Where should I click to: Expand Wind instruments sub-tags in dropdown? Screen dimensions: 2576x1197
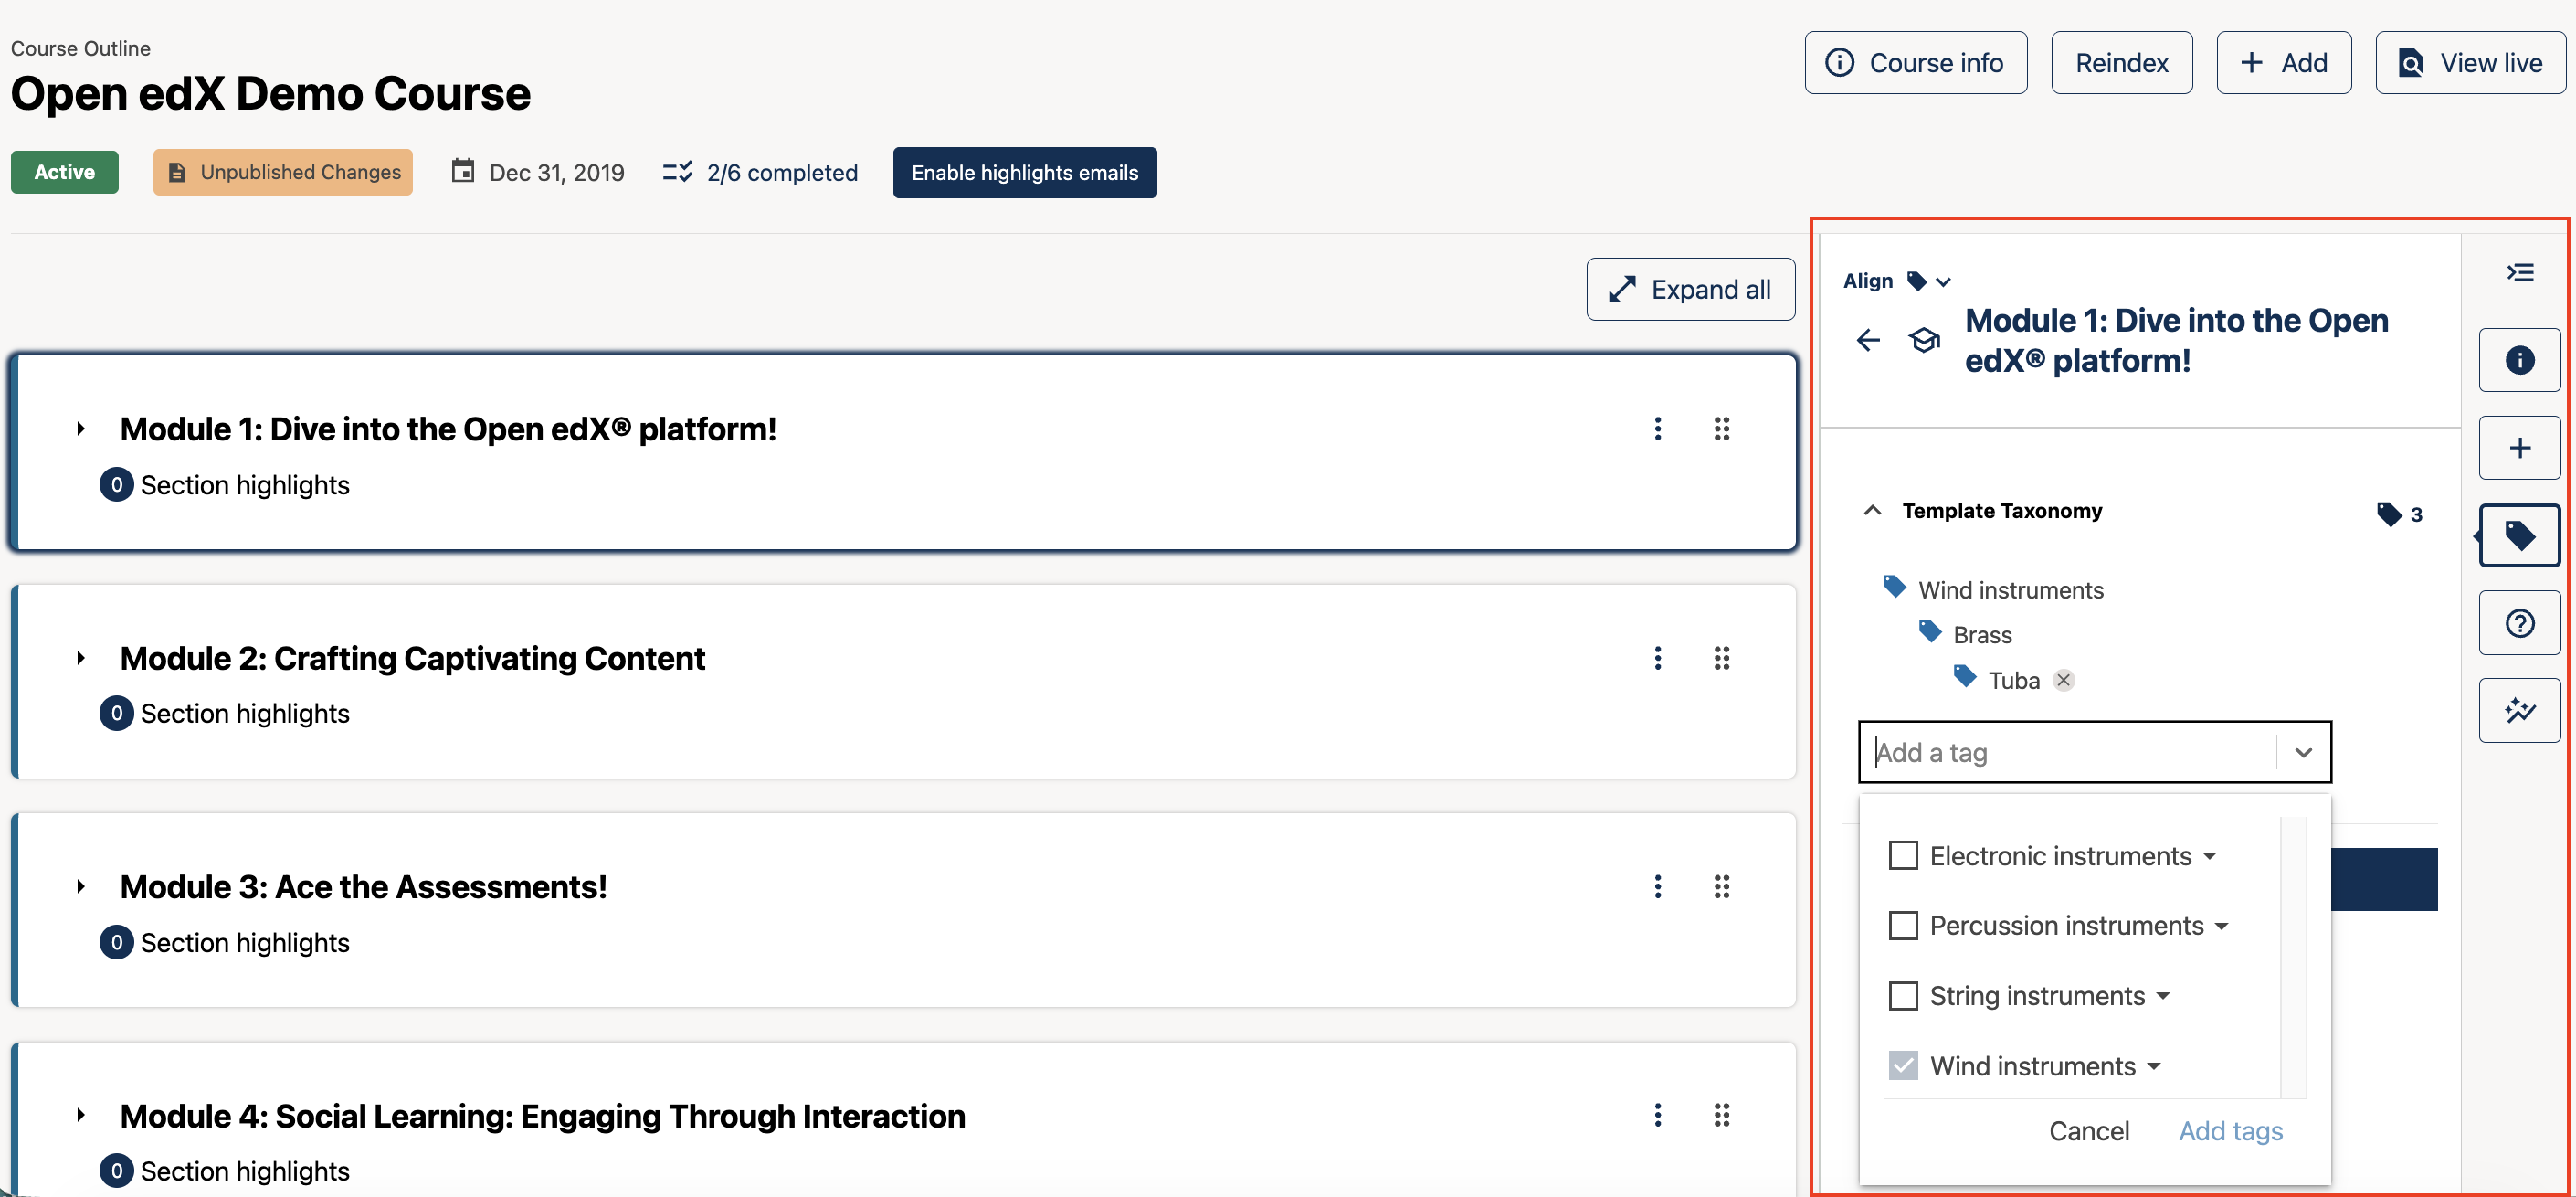click(2154, 1067)
